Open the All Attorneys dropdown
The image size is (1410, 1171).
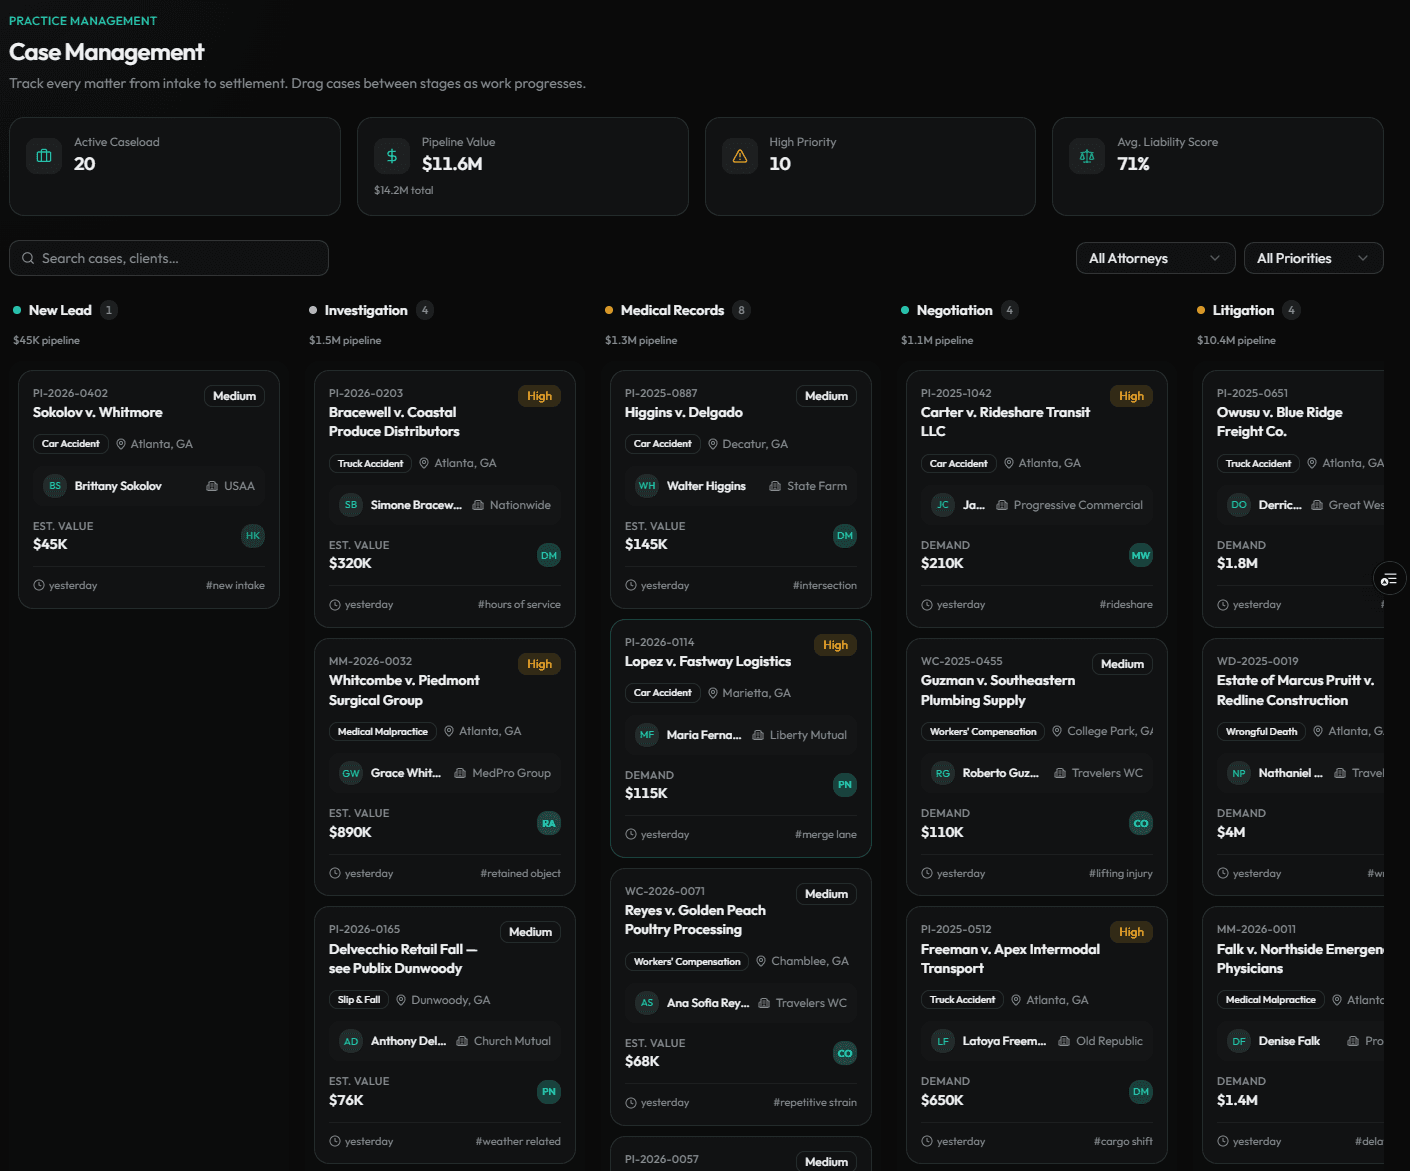coord(1155,258)
